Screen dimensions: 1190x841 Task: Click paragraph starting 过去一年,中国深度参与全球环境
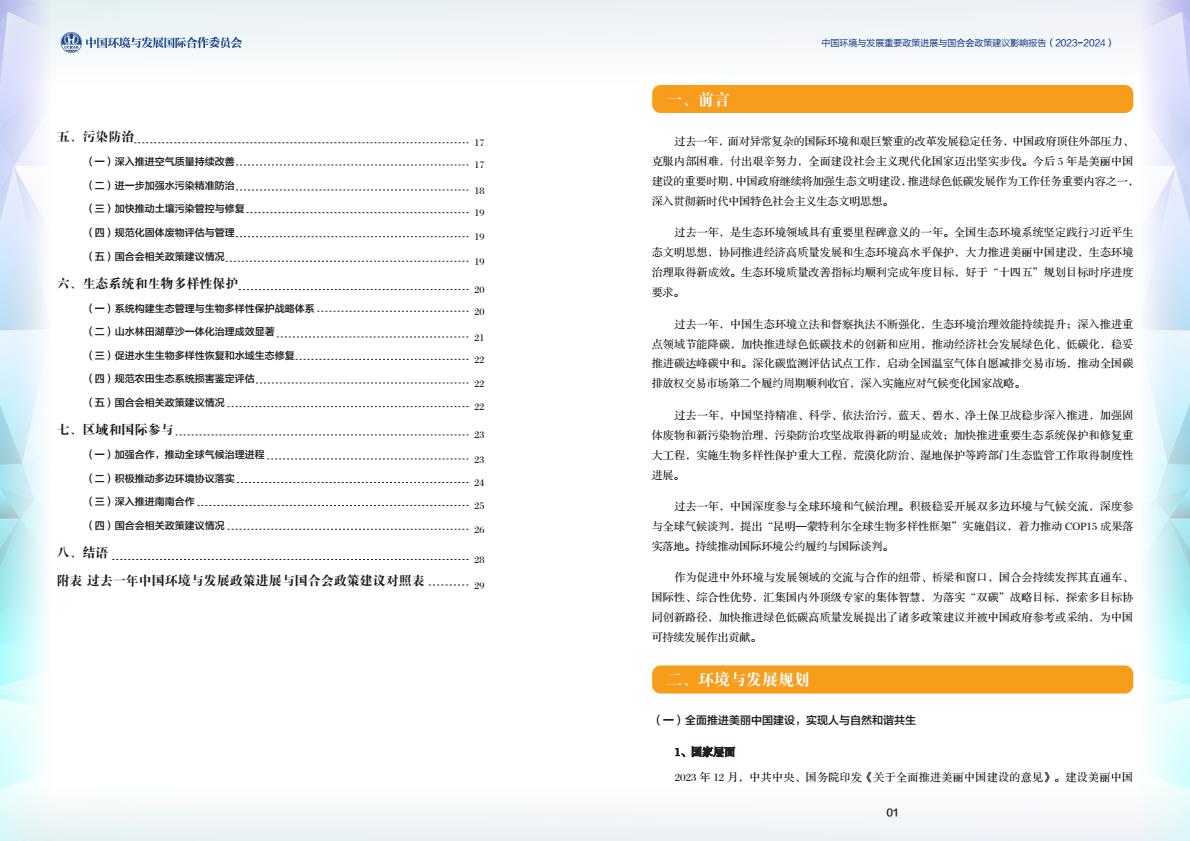click(x=892, y=526)
